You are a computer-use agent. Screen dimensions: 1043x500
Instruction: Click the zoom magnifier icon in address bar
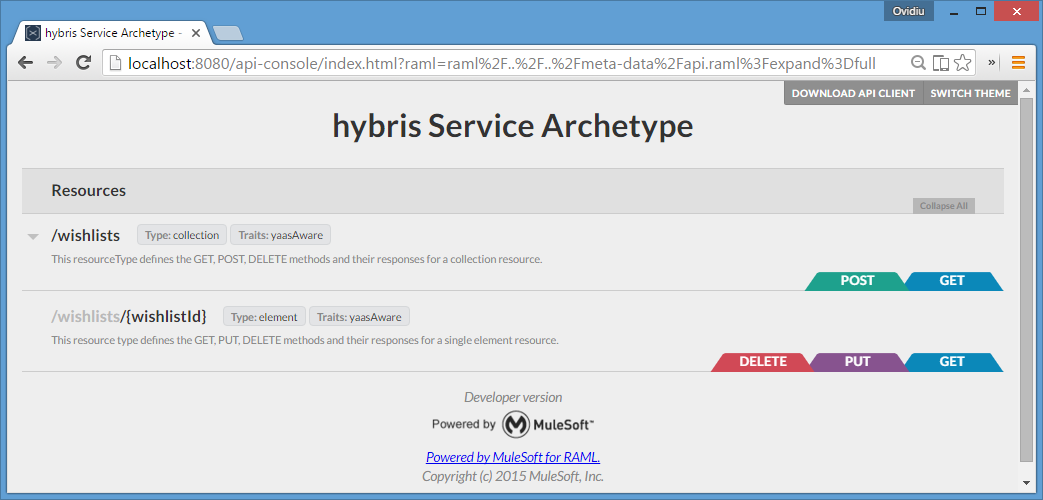click(x=918, y=63)
